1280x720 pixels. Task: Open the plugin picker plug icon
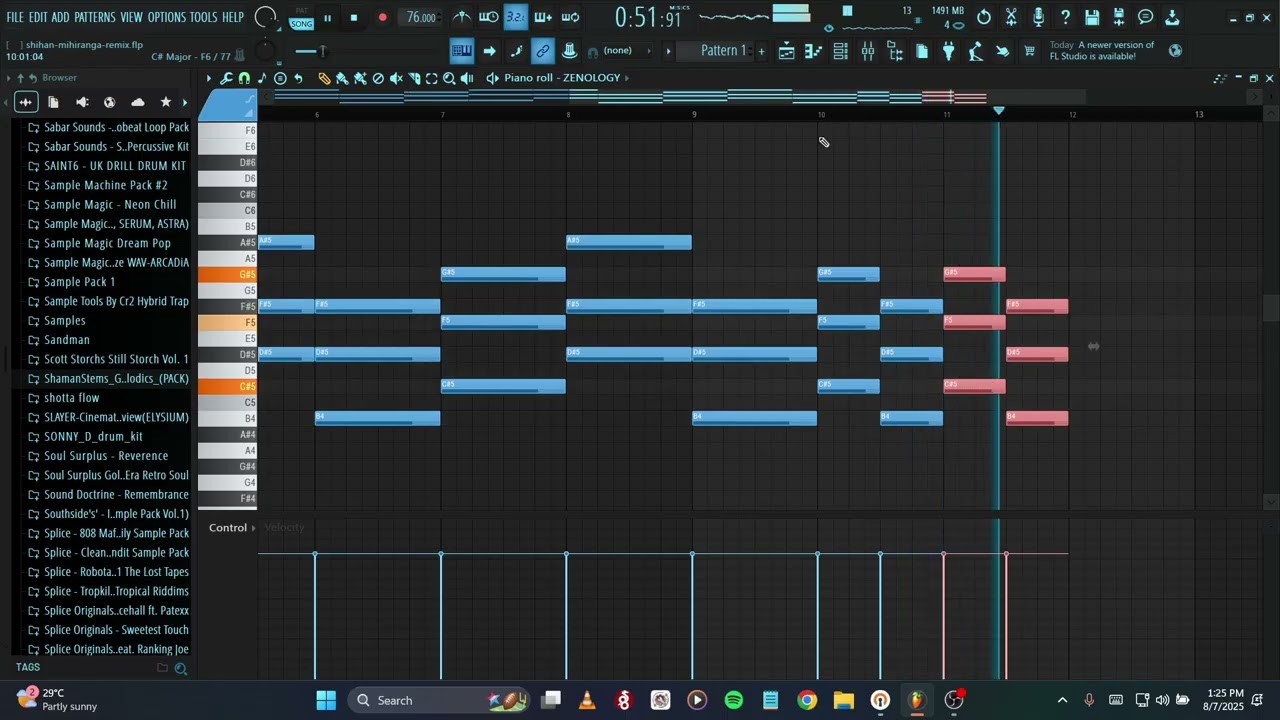pos(949,51)
